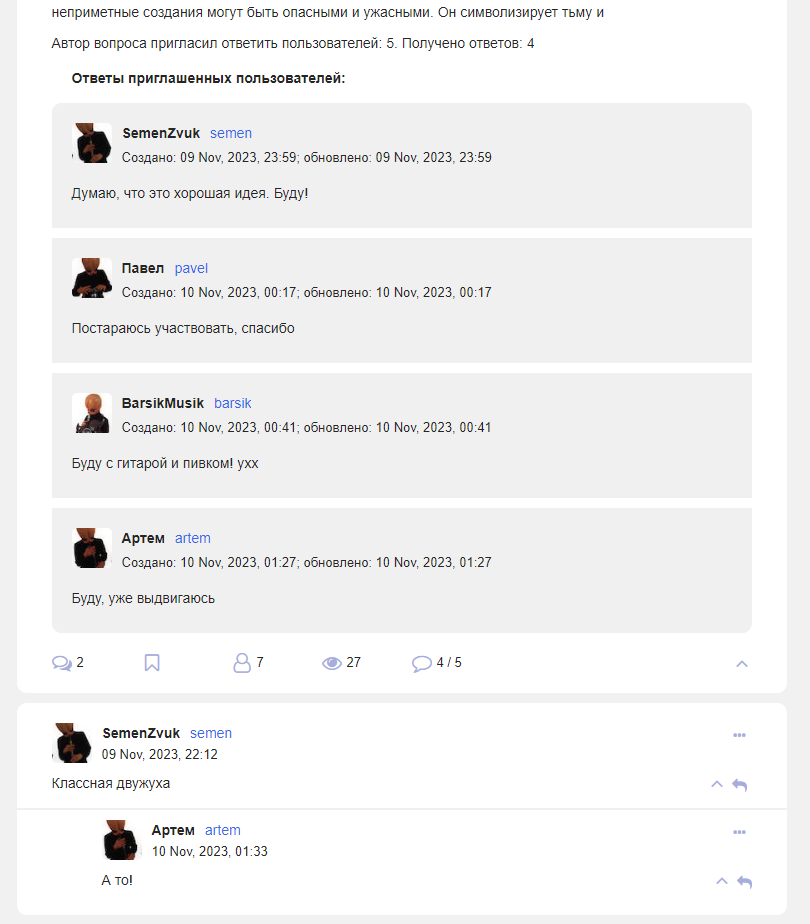Open the 'barsik' username link
810x924 pixels.
(x=233, y=403)
